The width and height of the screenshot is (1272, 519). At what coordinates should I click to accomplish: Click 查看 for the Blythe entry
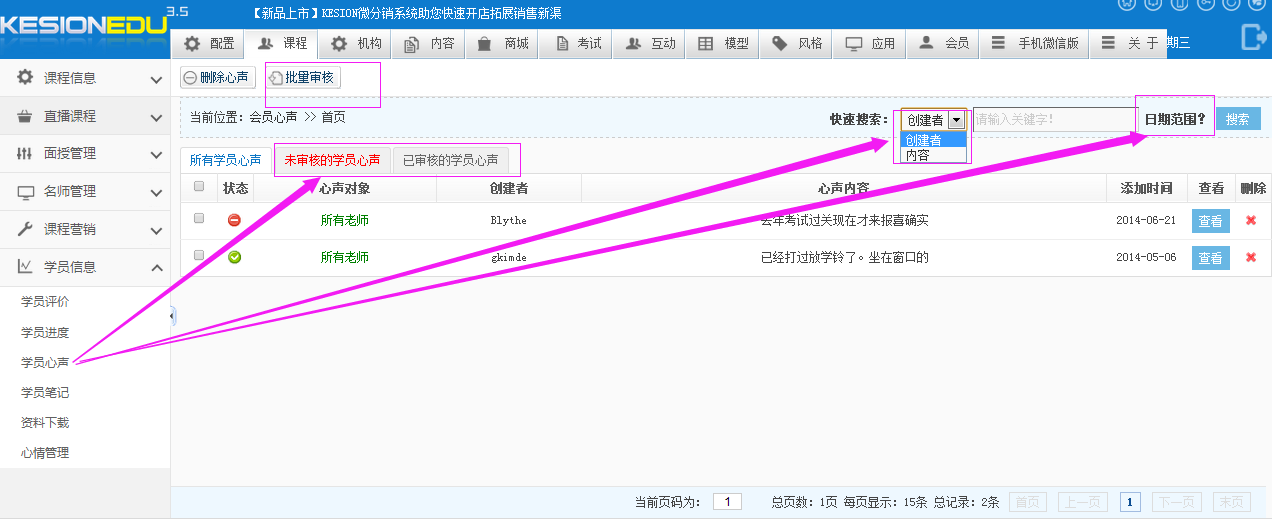pos(1210,221)
